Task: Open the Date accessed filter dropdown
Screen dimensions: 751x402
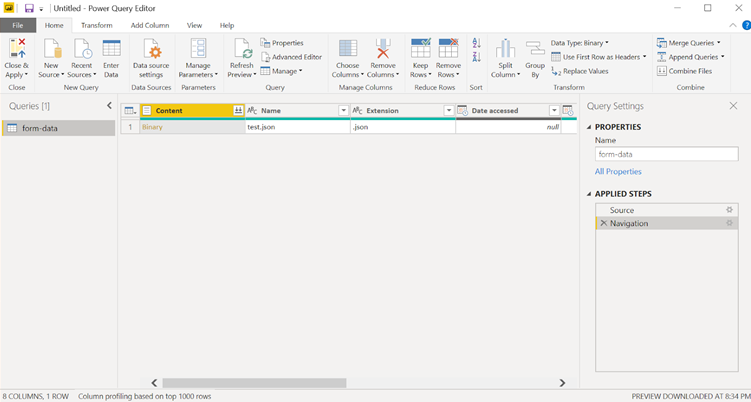Action: pos(554,111)
